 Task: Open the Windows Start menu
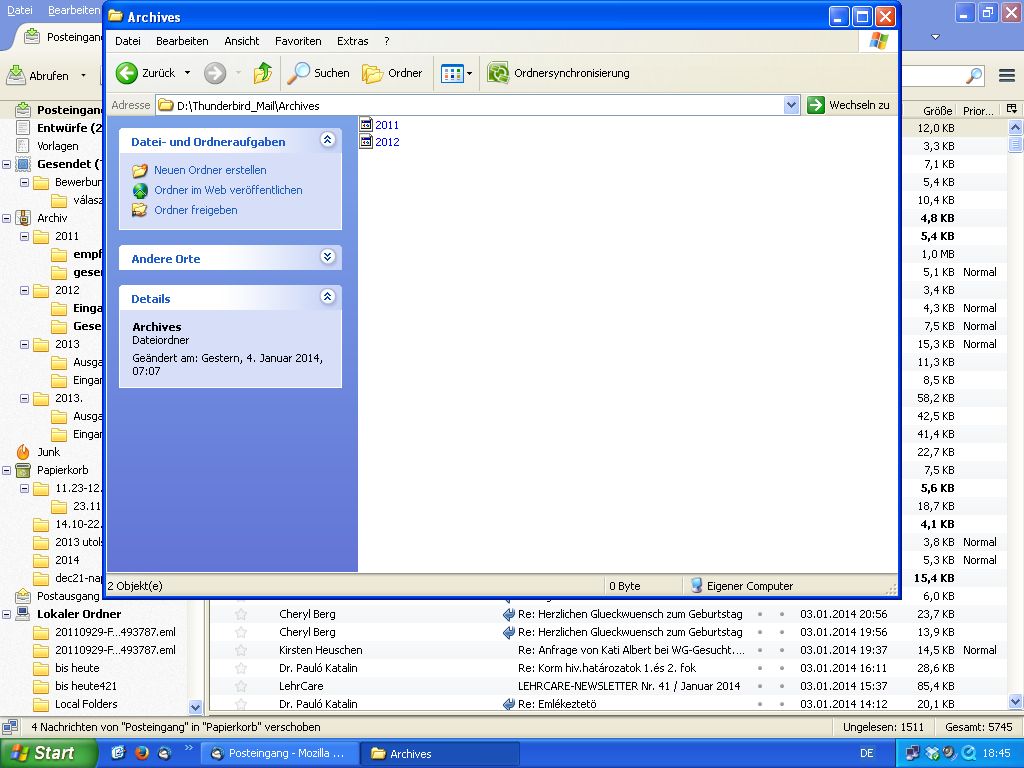coord(48,753)
